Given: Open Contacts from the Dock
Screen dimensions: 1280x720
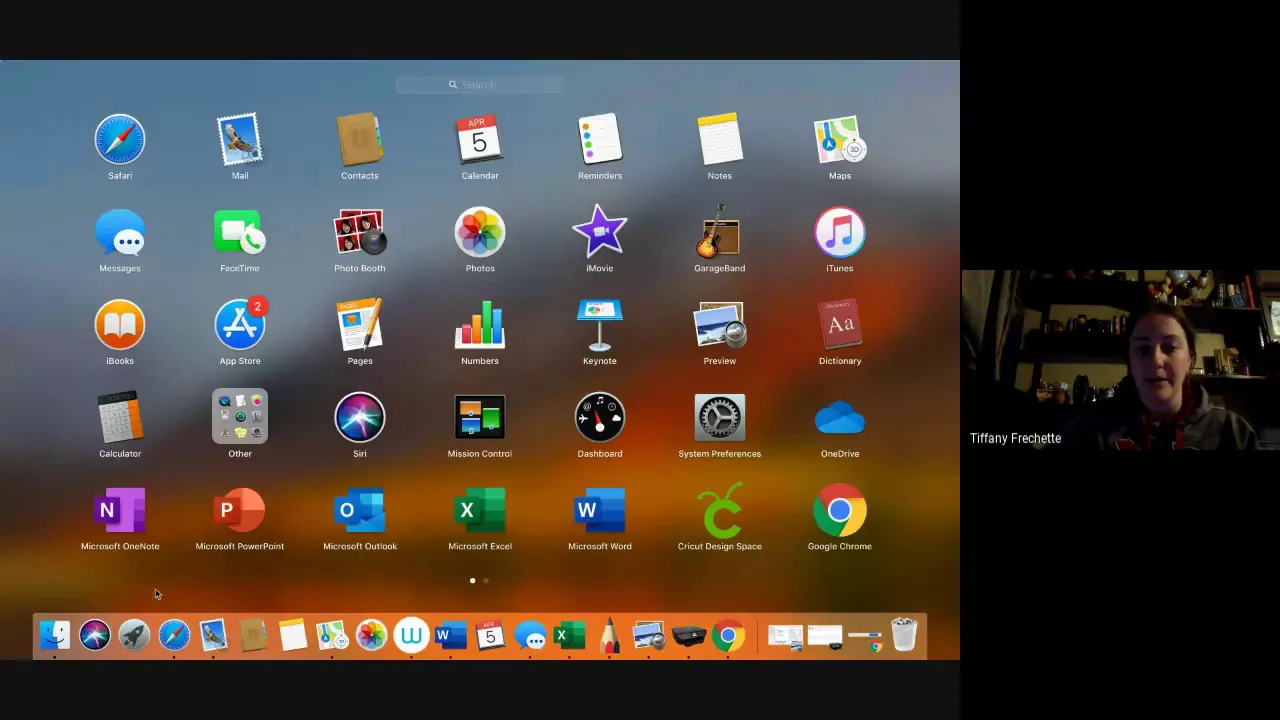Looking at the screenshot, I should 253,635.
